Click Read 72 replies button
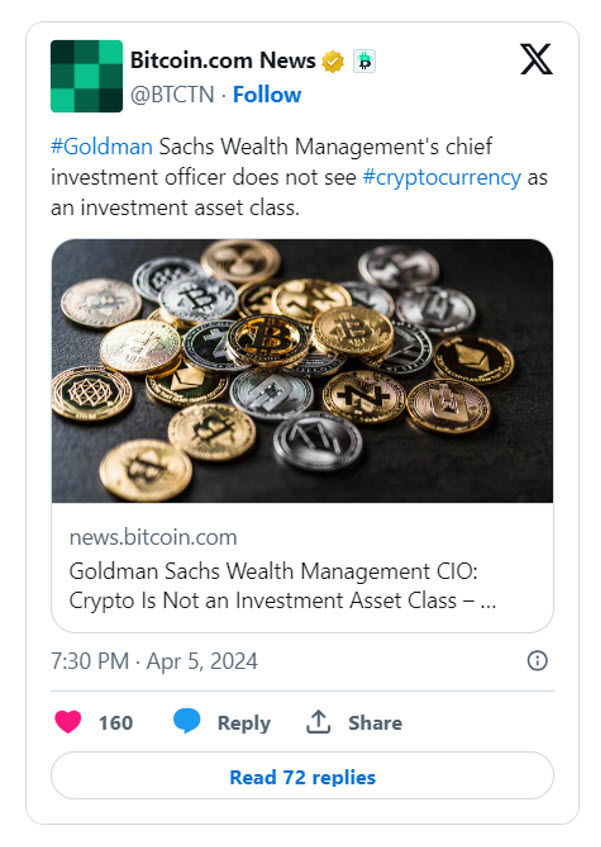The image size is (601, 847). (x=302, y=776)
